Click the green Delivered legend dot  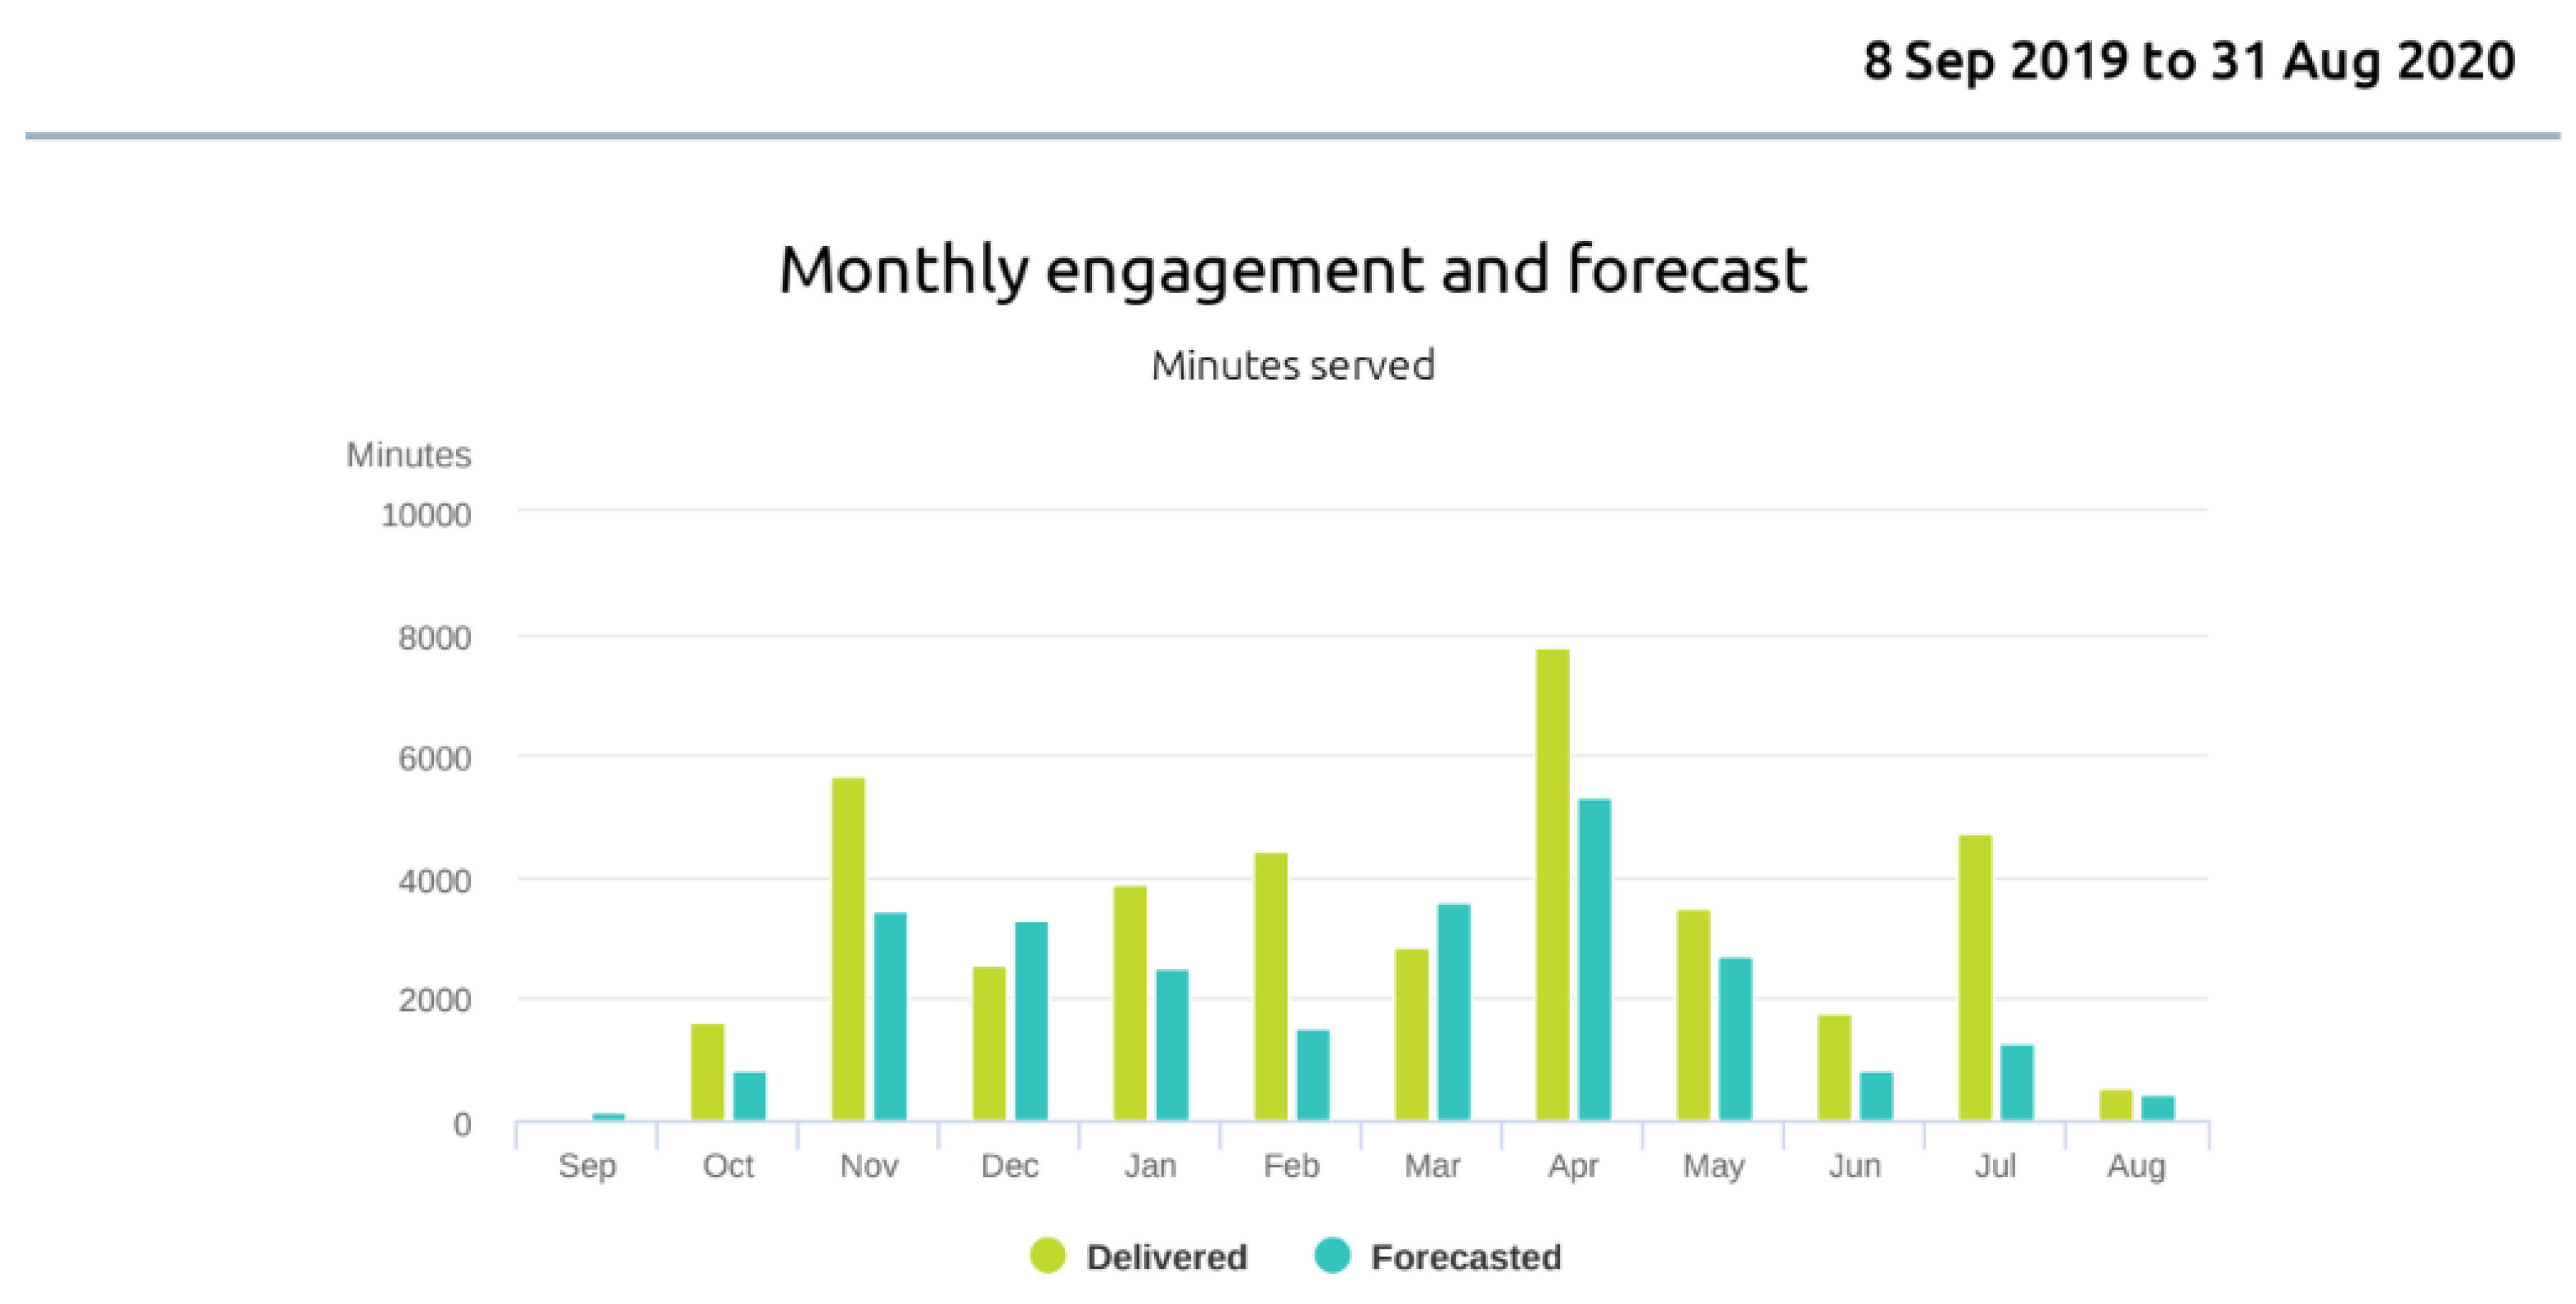point(1047,1256)
